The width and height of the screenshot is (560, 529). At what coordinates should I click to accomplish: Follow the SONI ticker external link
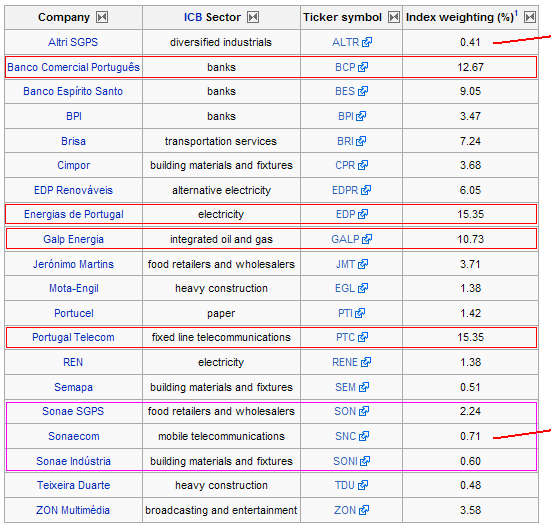[352, 461]
